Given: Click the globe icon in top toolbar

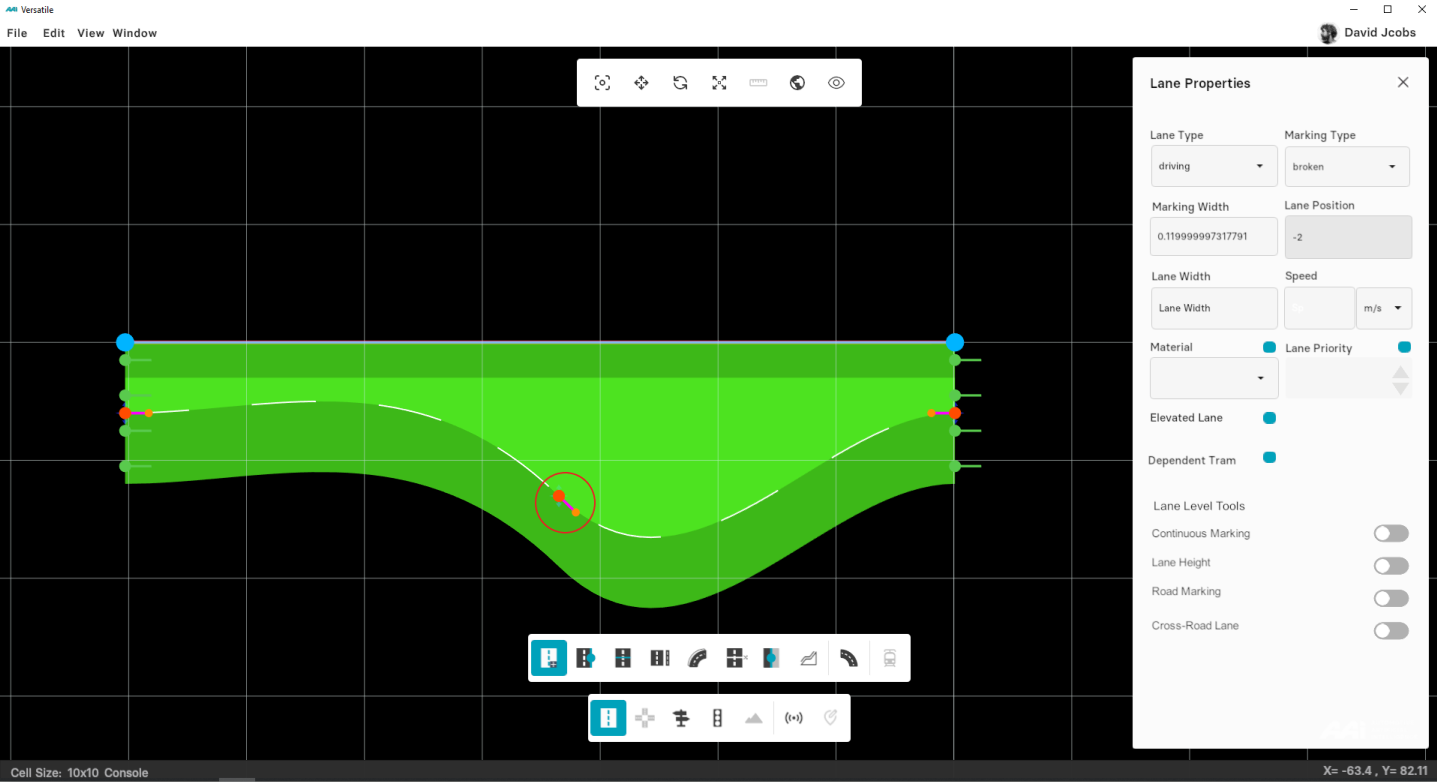Looking at the screenshot, I should click(x=797, y=83).
